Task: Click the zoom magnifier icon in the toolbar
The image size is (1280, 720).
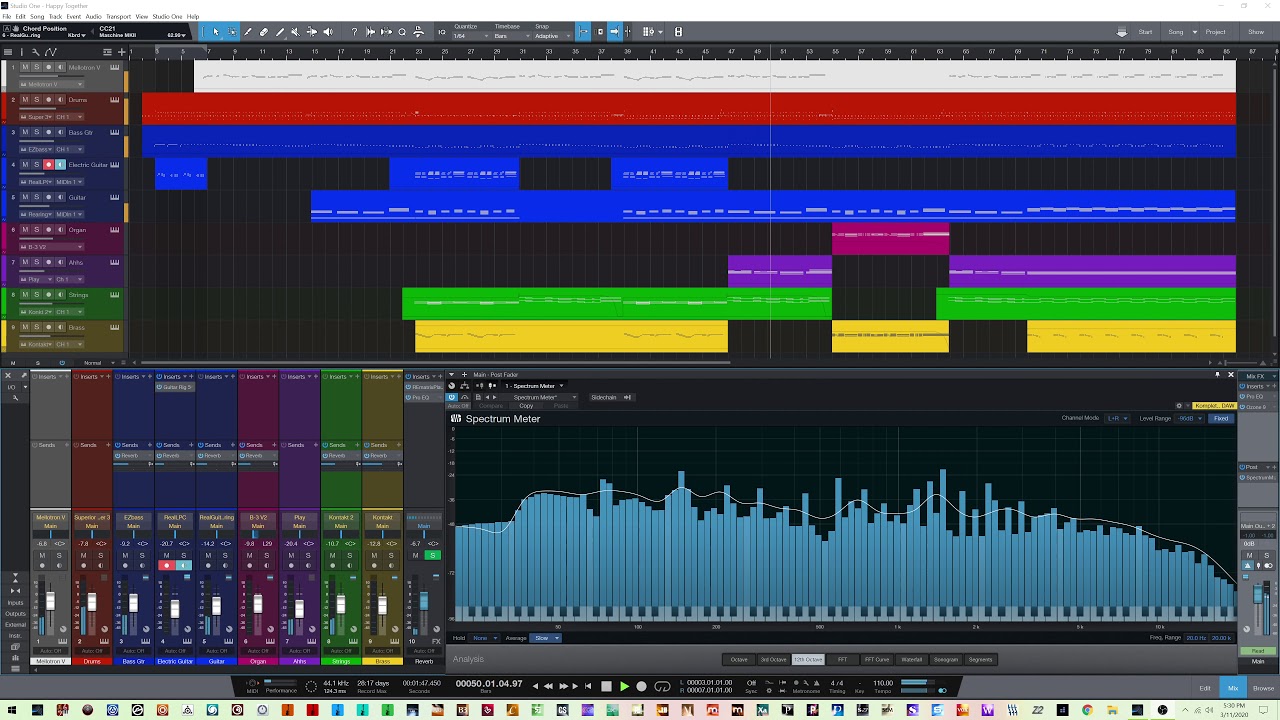Action: click(x=402, y=32)
